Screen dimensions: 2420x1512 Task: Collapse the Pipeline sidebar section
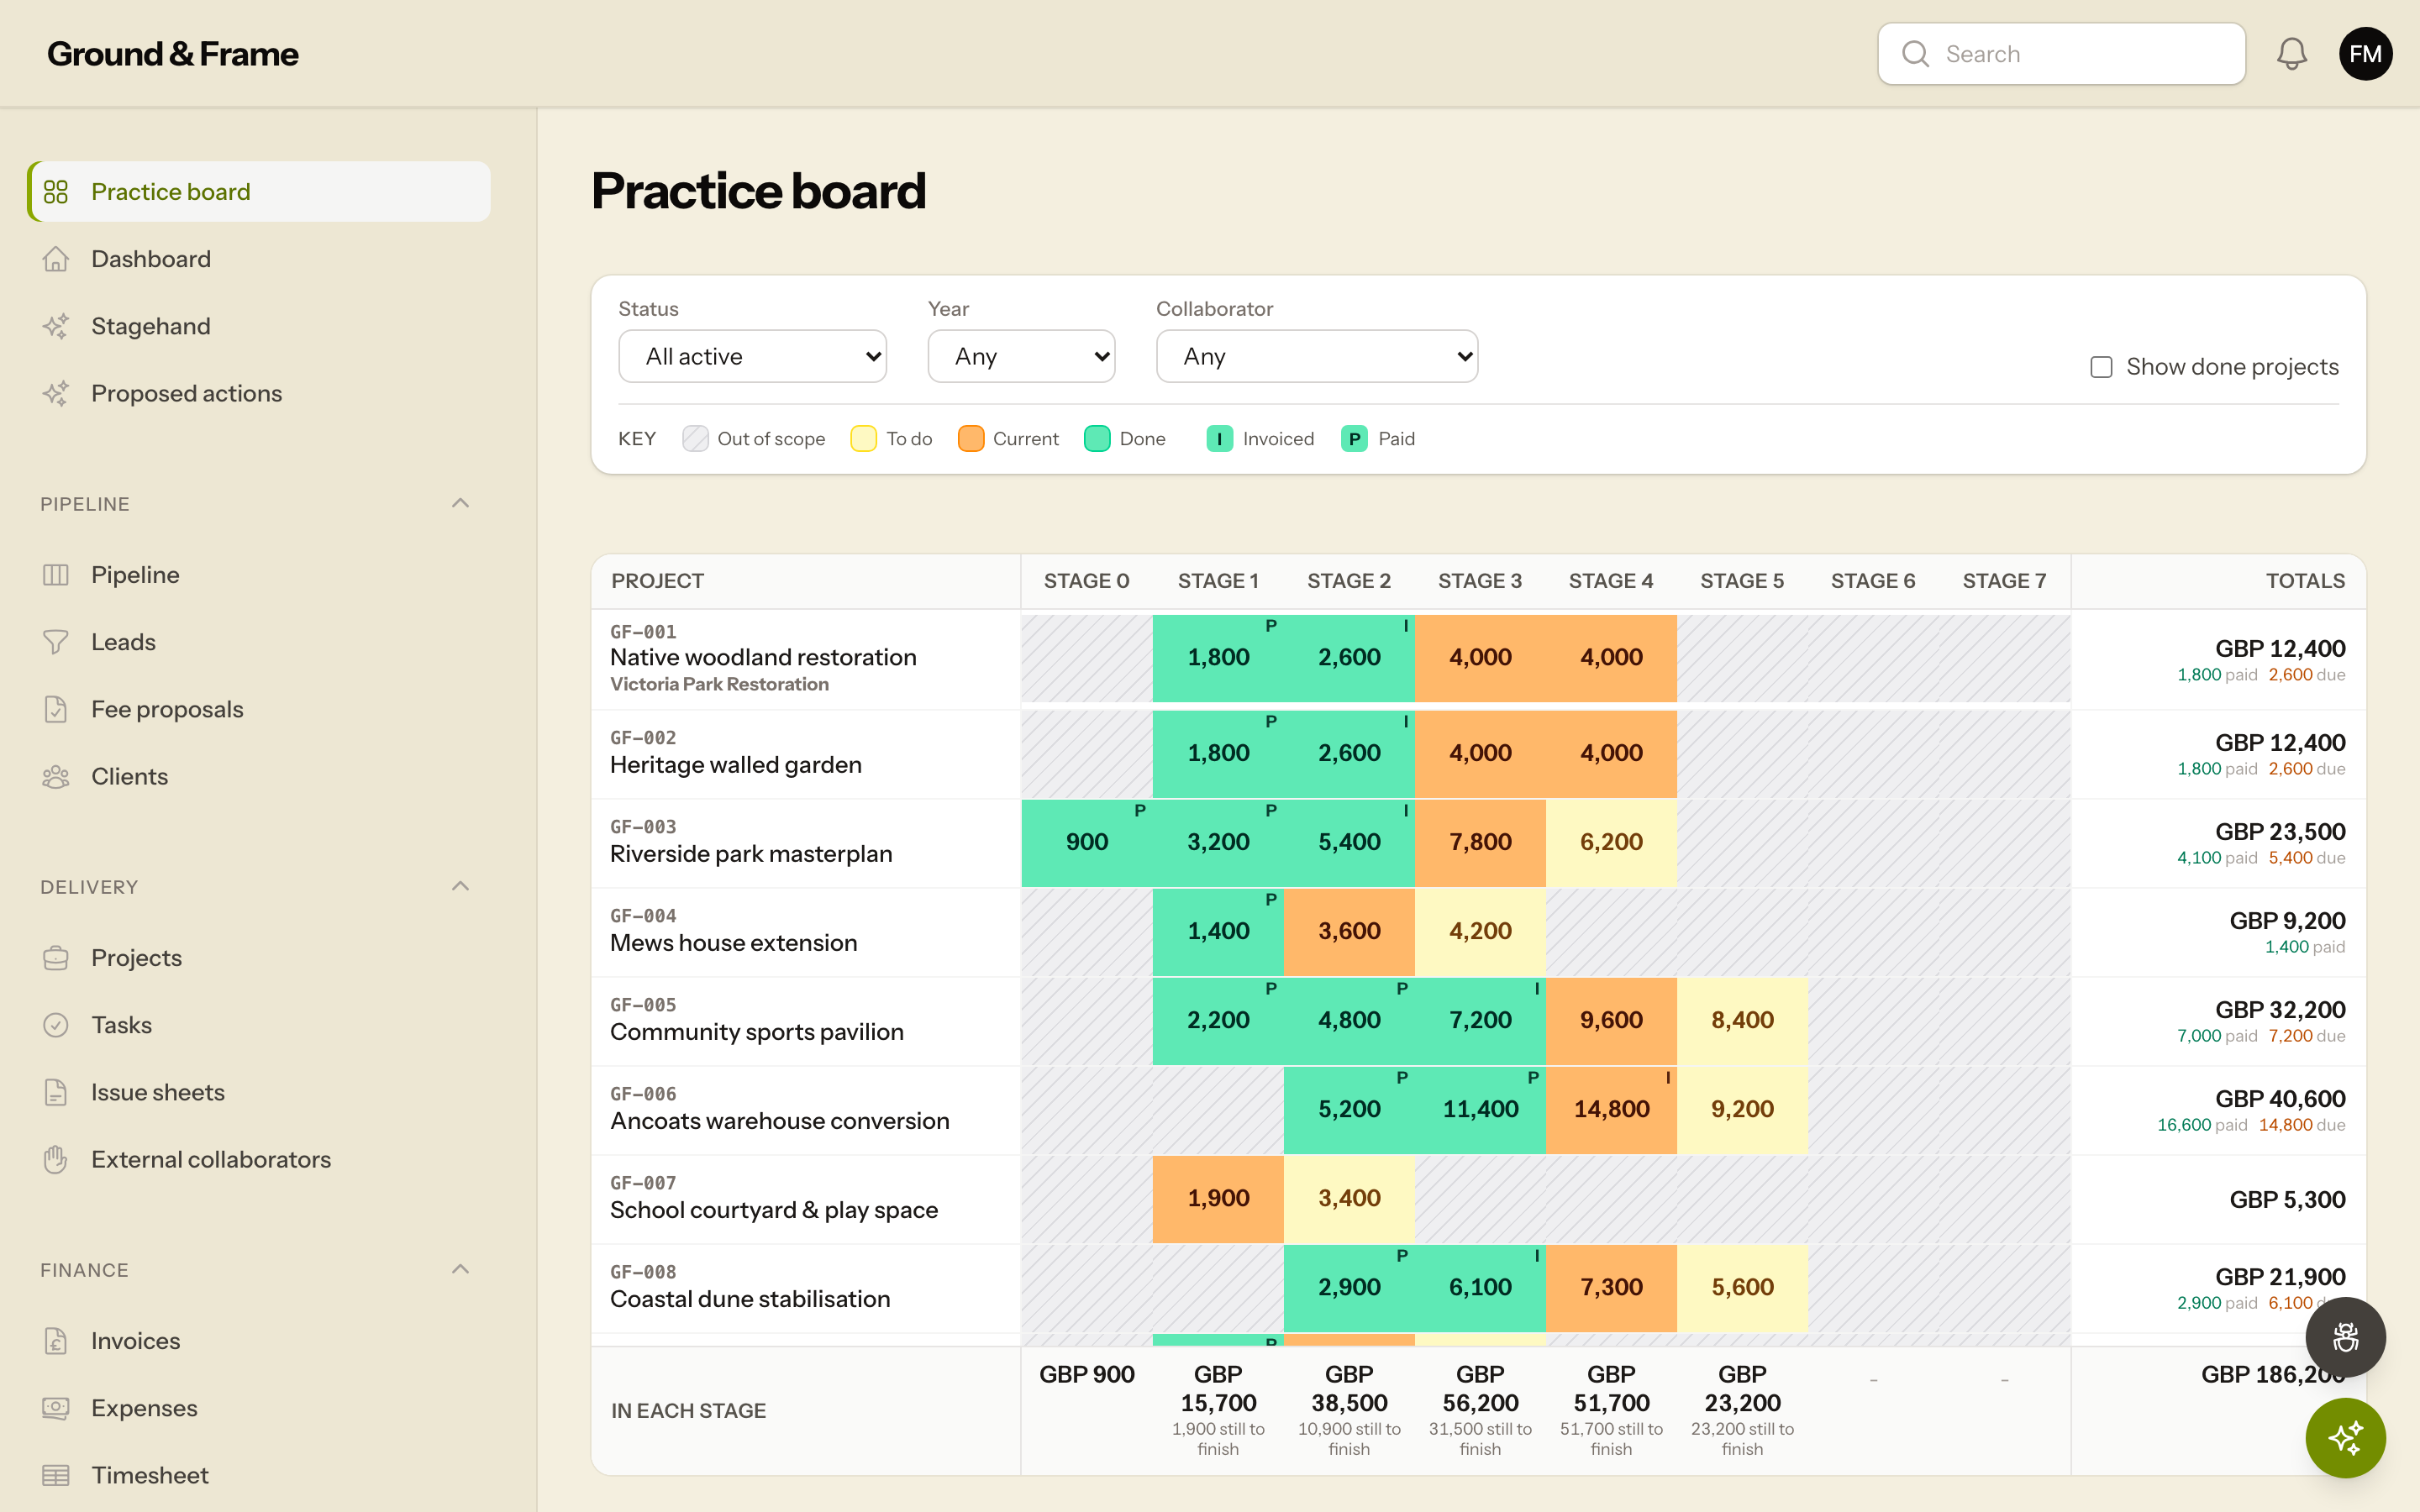[460, 503]
